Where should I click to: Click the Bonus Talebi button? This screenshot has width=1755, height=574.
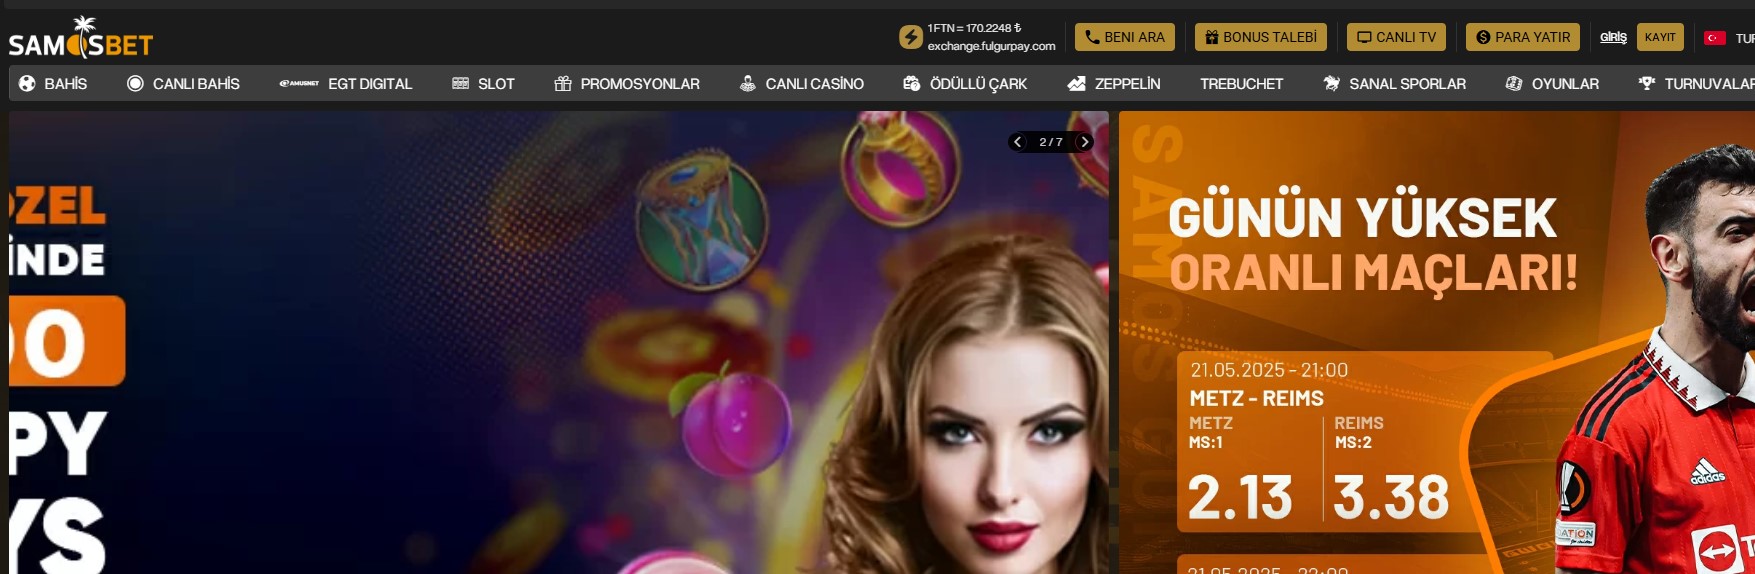click(1260, 37)
